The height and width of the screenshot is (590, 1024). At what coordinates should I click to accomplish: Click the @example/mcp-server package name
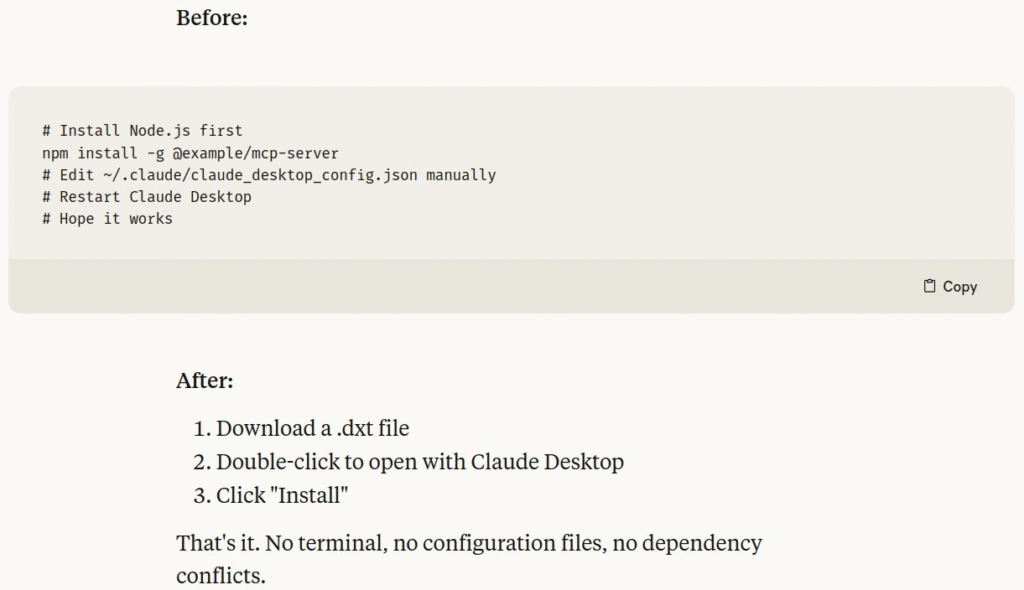tap(255, 153)
